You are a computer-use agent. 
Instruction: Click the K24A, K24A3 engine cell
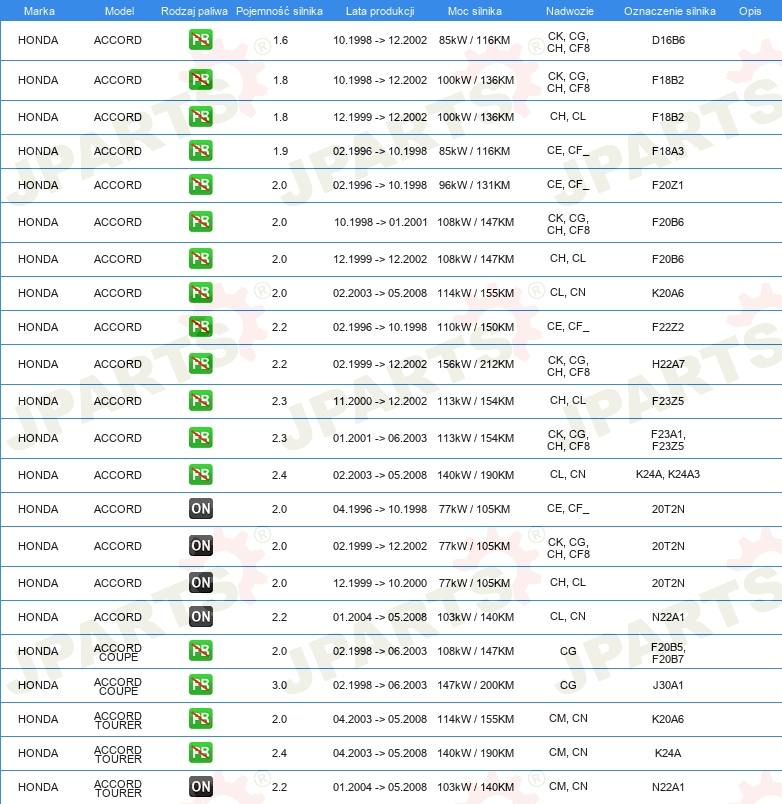[x=668, y=475]
